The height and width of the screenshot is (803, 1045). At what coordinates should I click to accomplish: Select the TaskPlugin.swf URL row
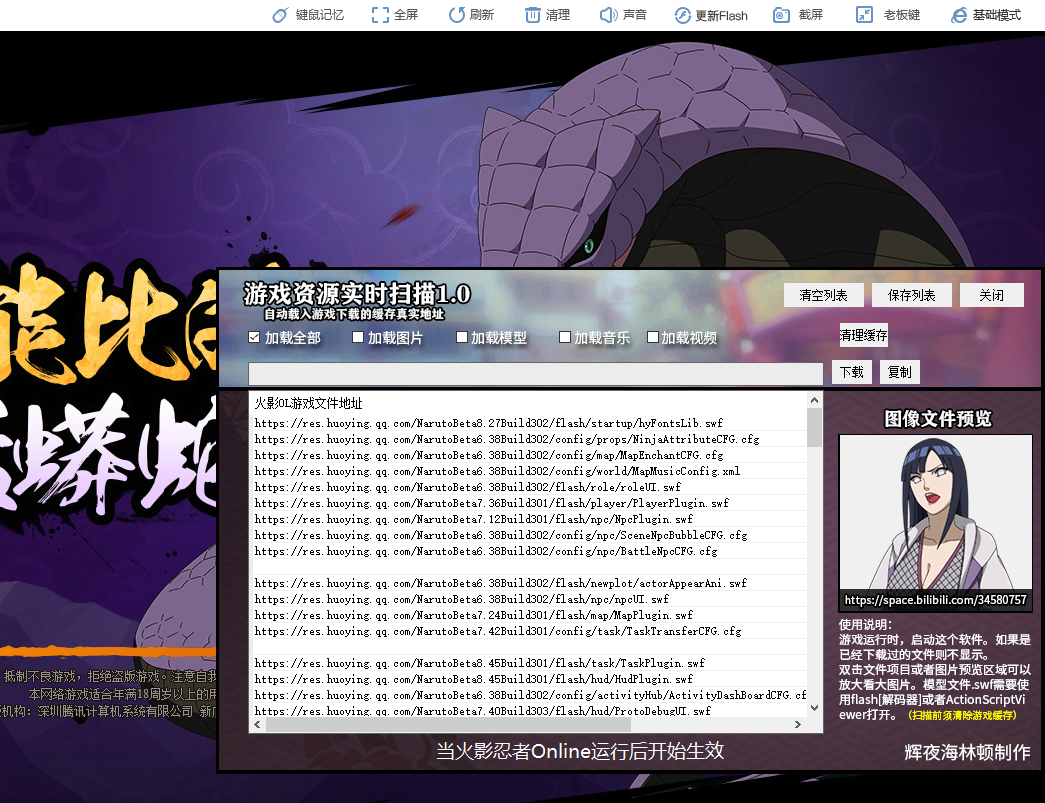[x=529, y=663]
